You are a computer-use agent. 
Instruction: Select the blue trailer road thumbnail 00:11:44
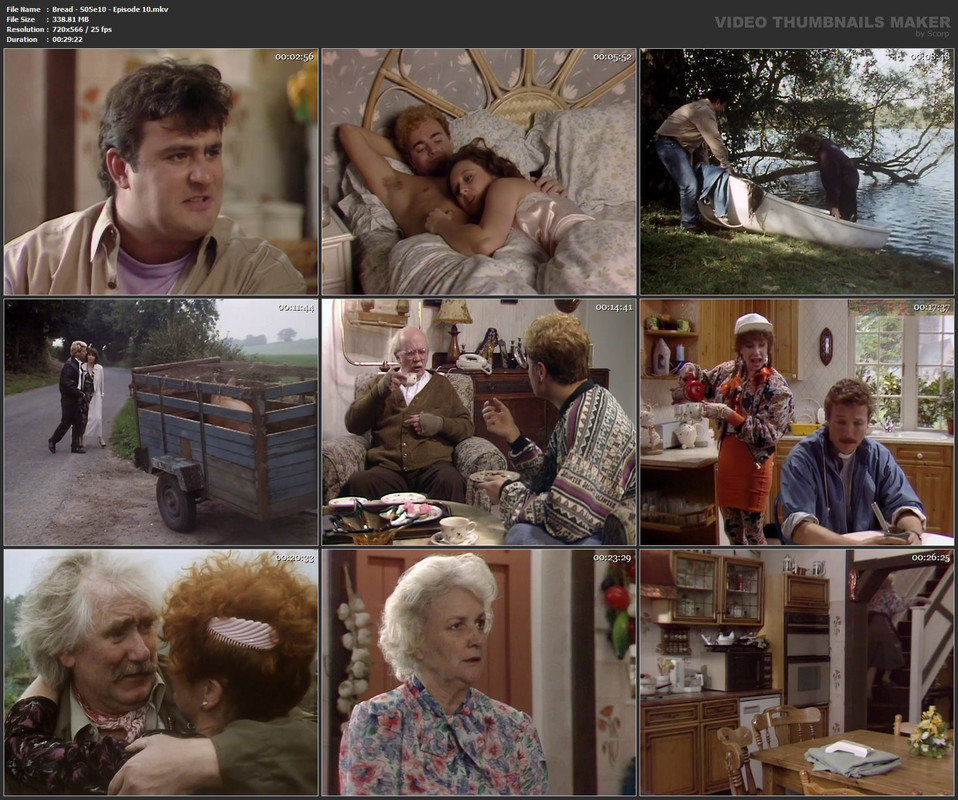click(x=161, y=422)
